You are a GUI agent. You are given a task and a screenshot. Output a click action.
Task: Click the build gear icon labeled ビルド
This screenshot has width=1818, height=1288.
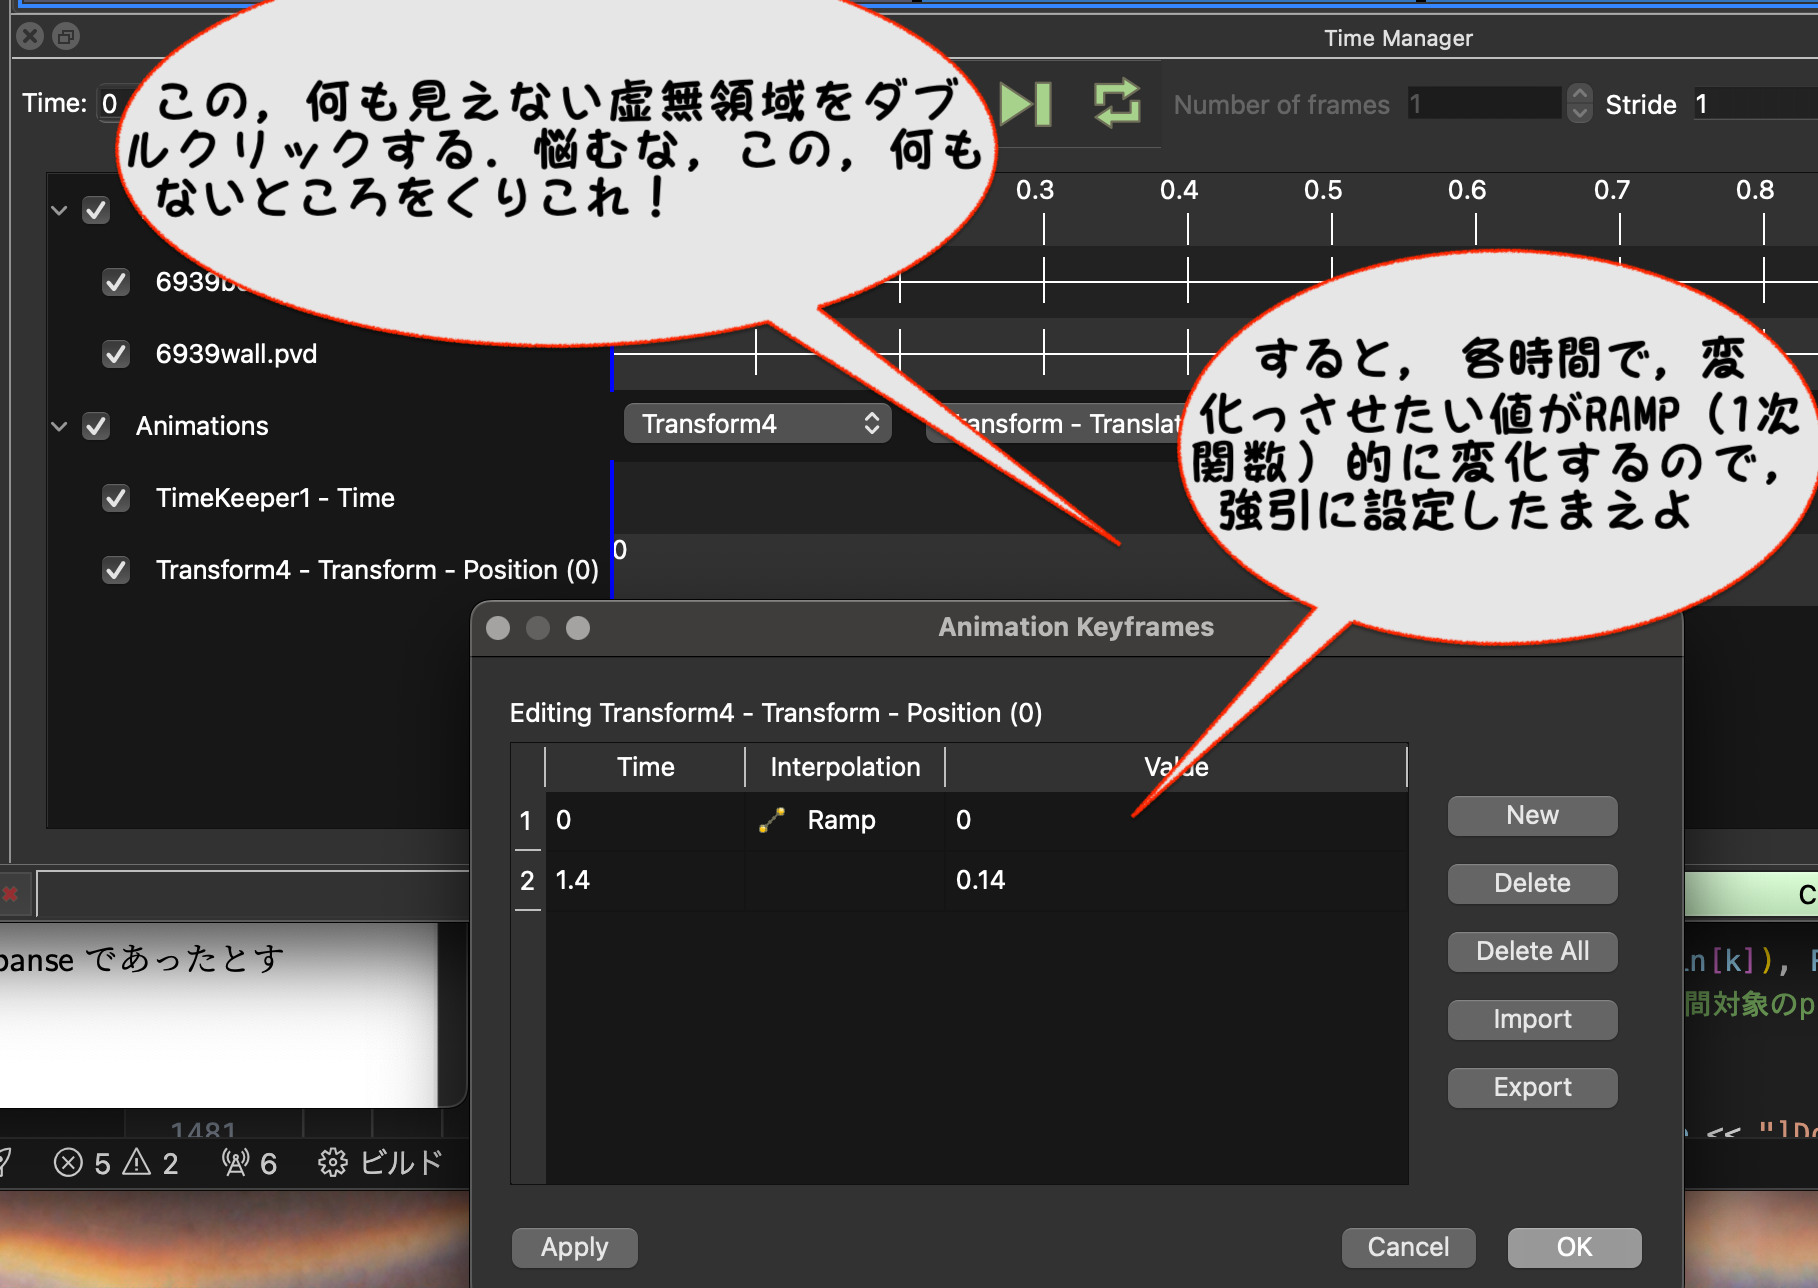click(332, 1163)
